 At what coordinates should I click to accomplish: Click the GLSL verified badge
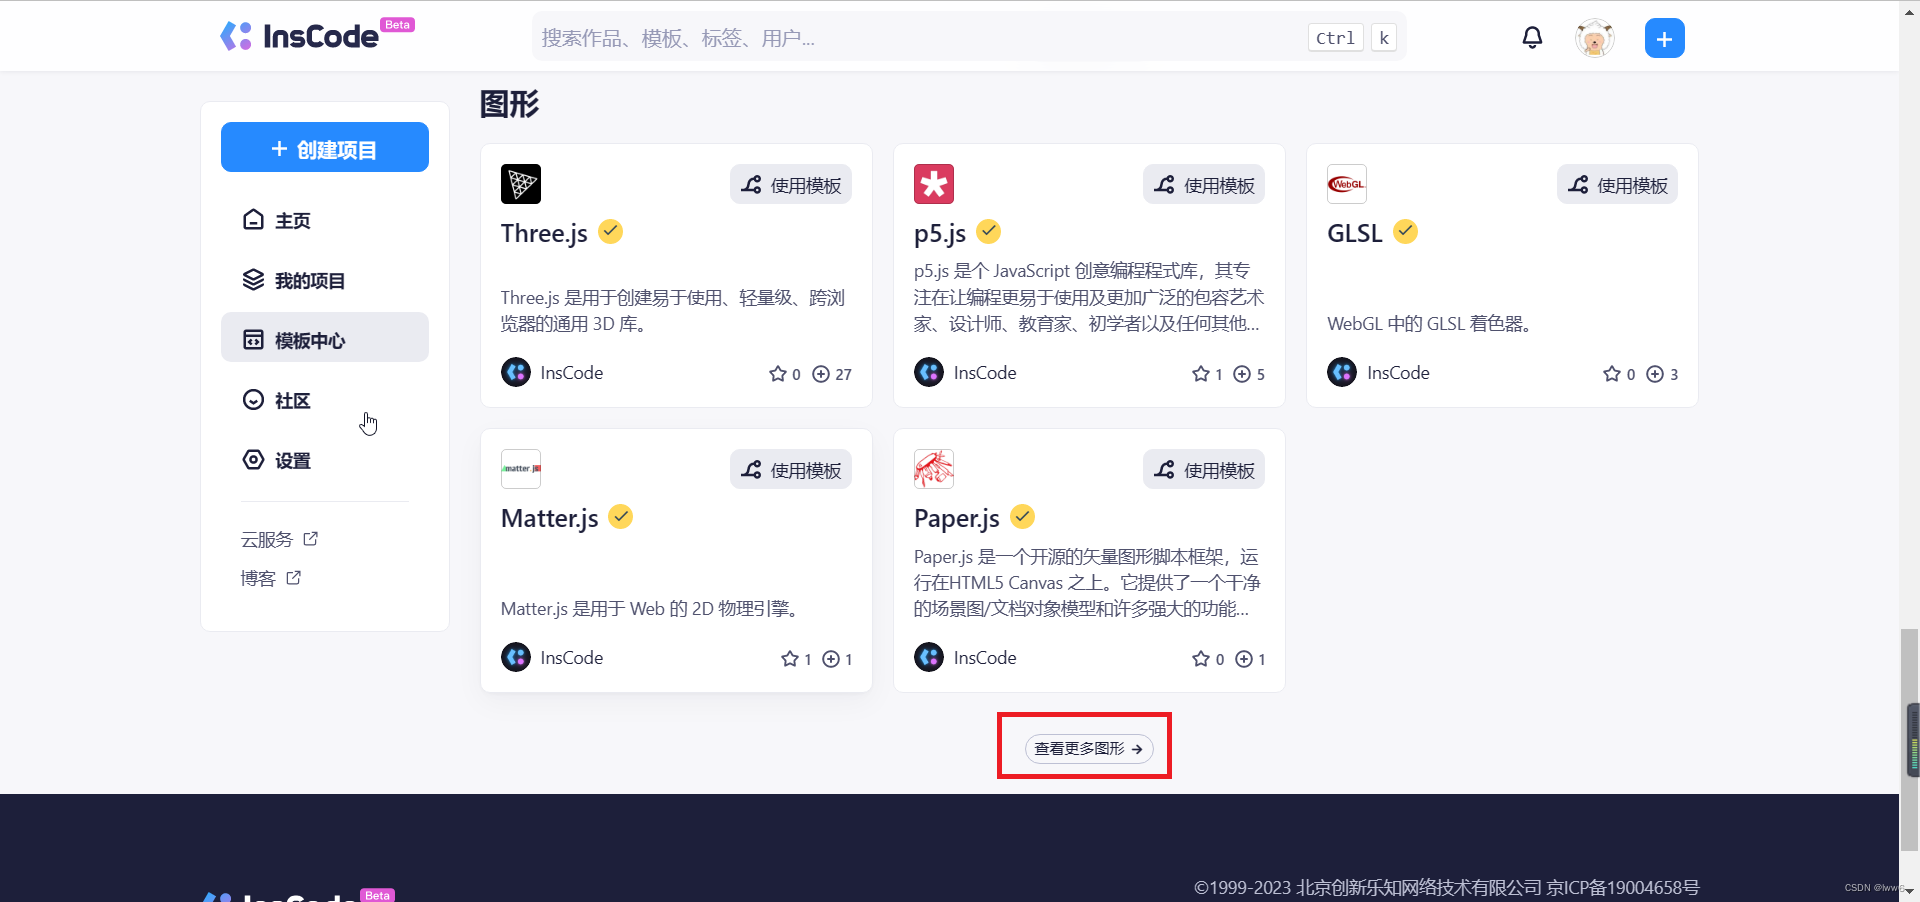[1405, 232]
